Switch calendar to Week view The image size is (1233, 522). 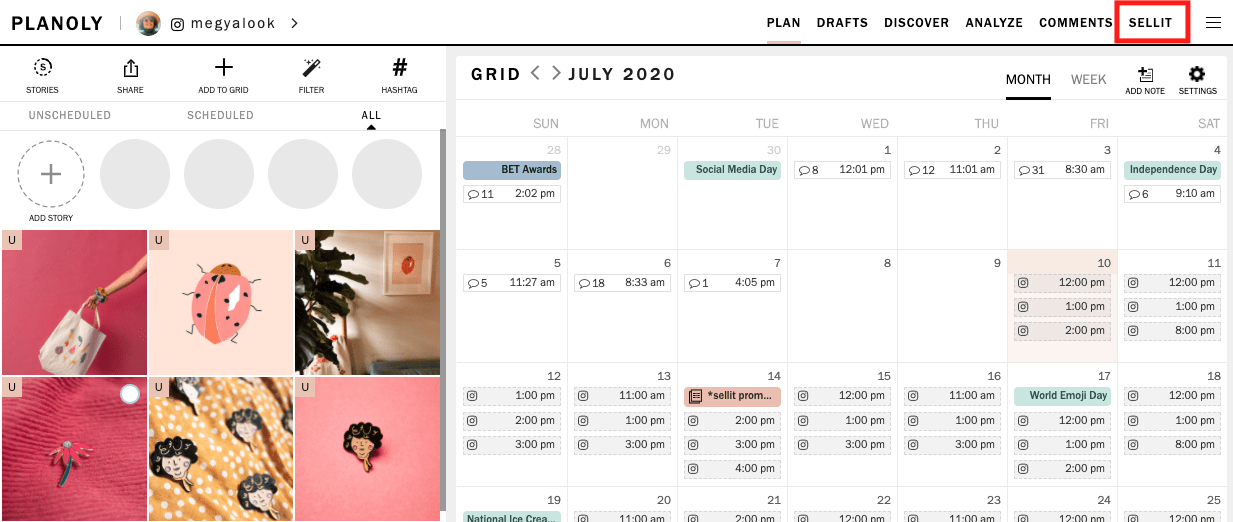(x=1088, y=80)
